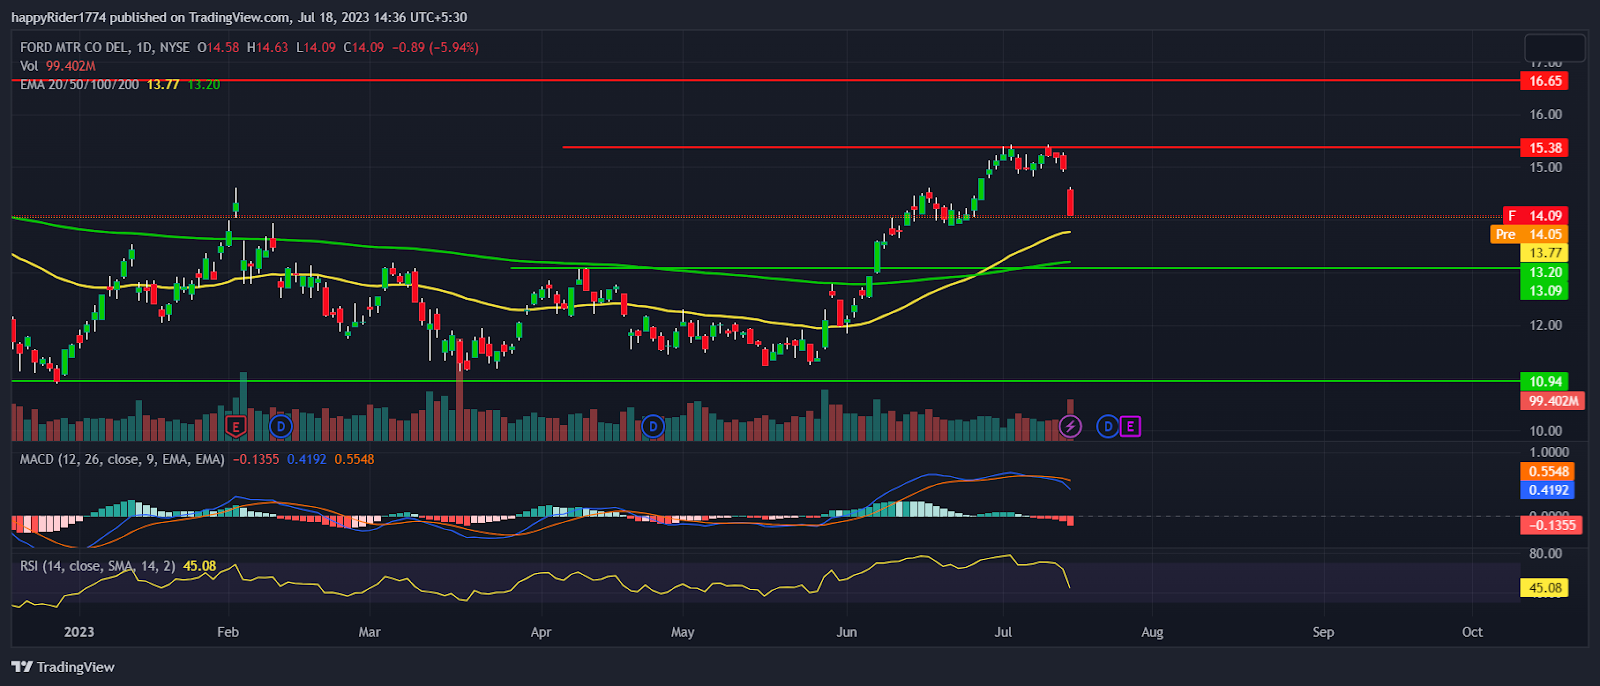This screenshot has width=1600, height=686.
Task: Select the 45.08 value in RSI legend
Action: click(200, 566)
